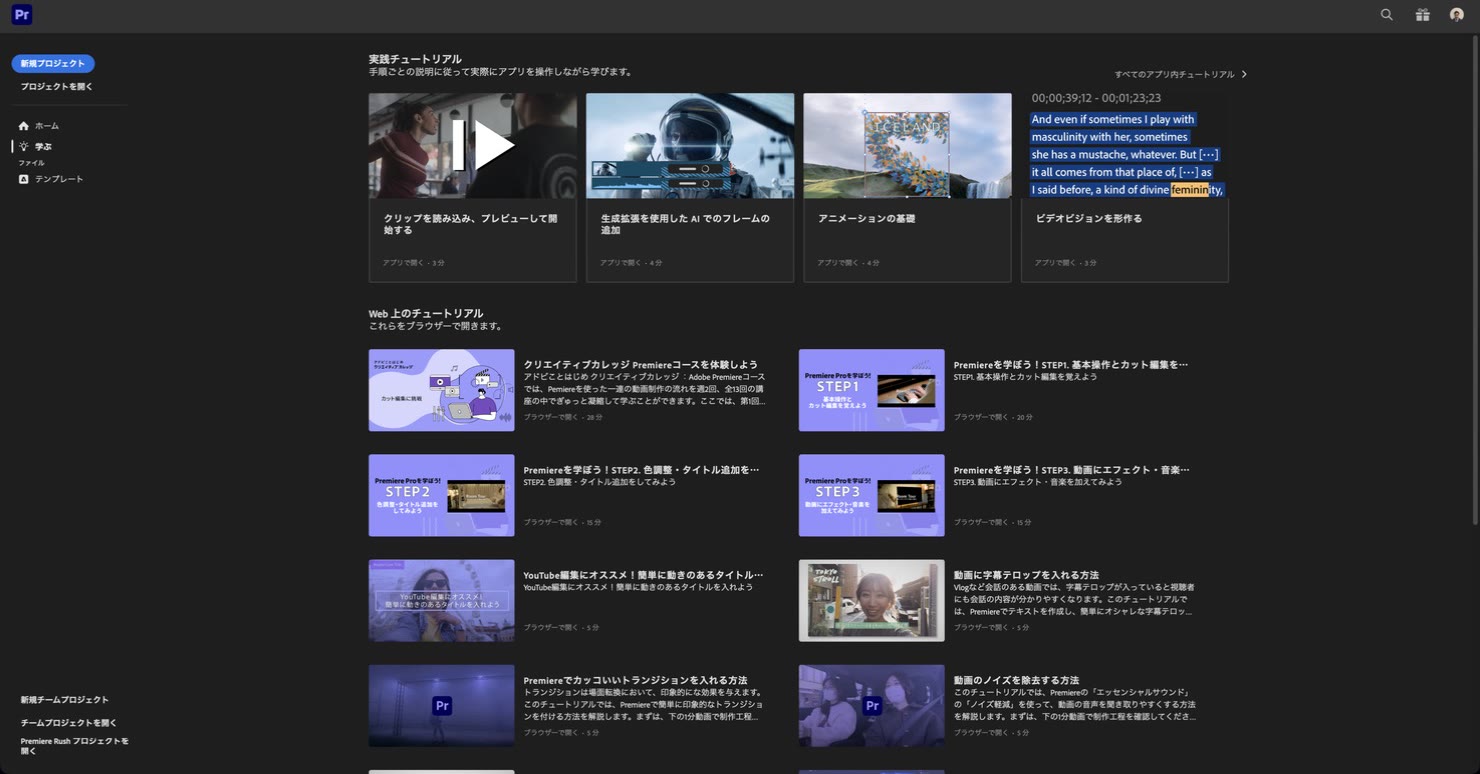This screenshot has width=1480, height=774.
Task: Open the YouTube編集にオススメ thumbnail
Action: [x=442, y=601]
